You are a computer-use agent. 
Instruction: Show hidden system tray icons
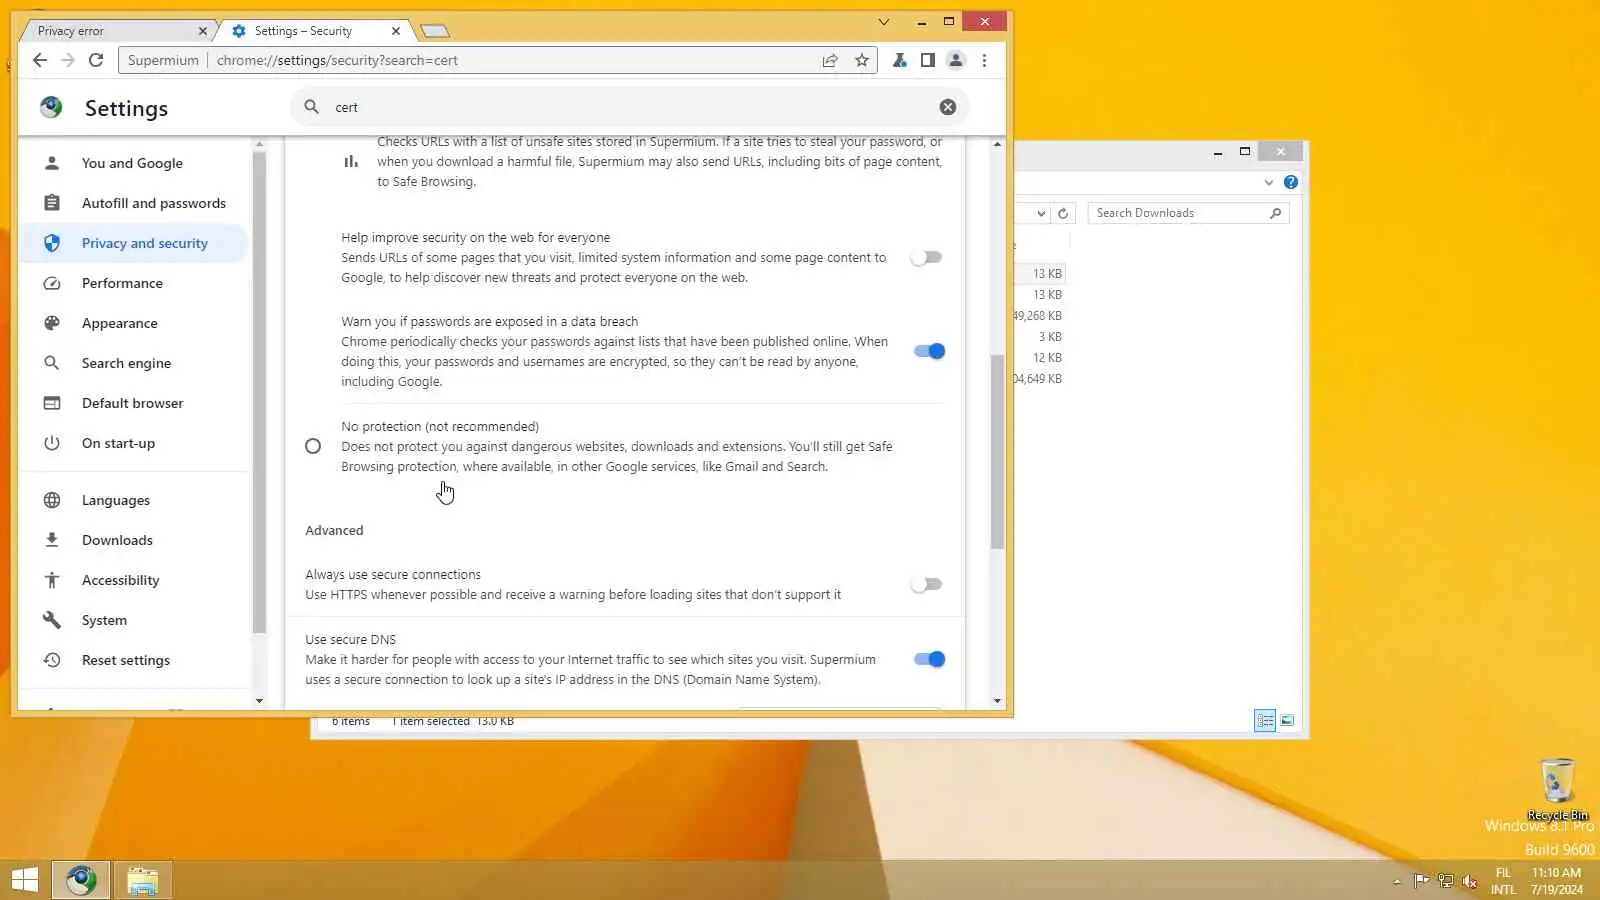tap(1397, 881)
